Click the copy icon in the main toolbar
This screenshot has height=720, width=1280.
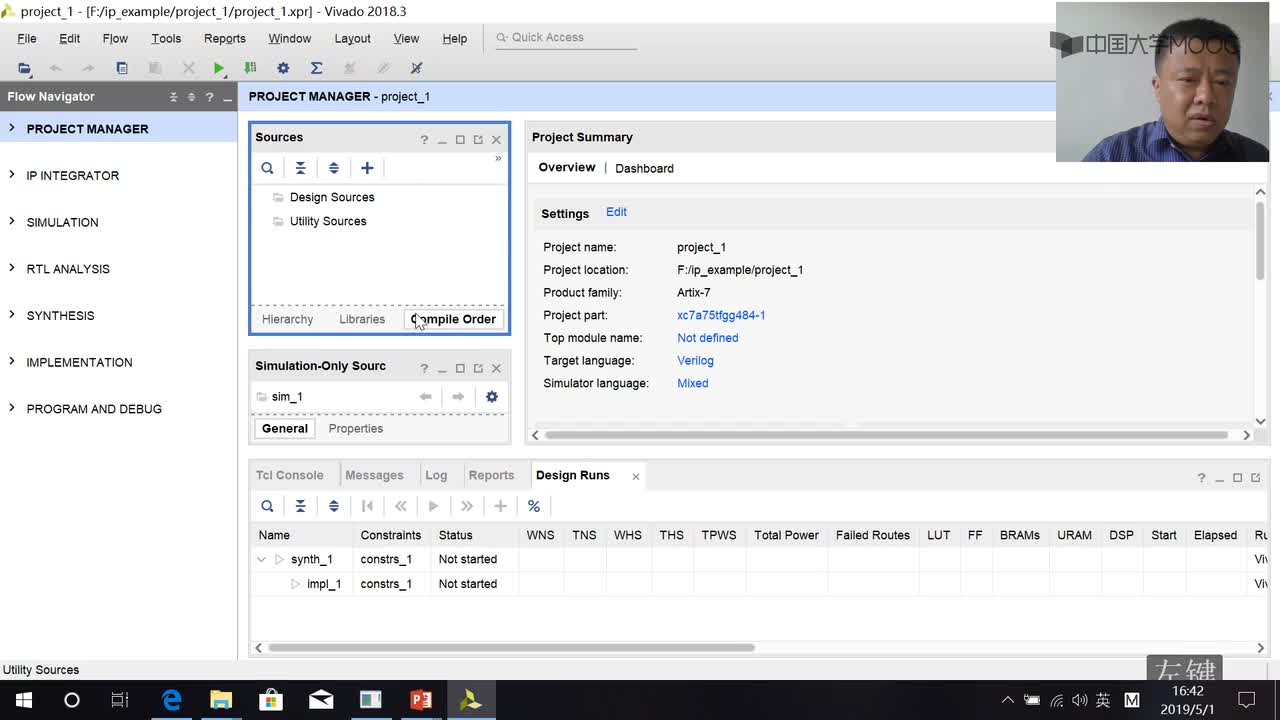point(122,68)
